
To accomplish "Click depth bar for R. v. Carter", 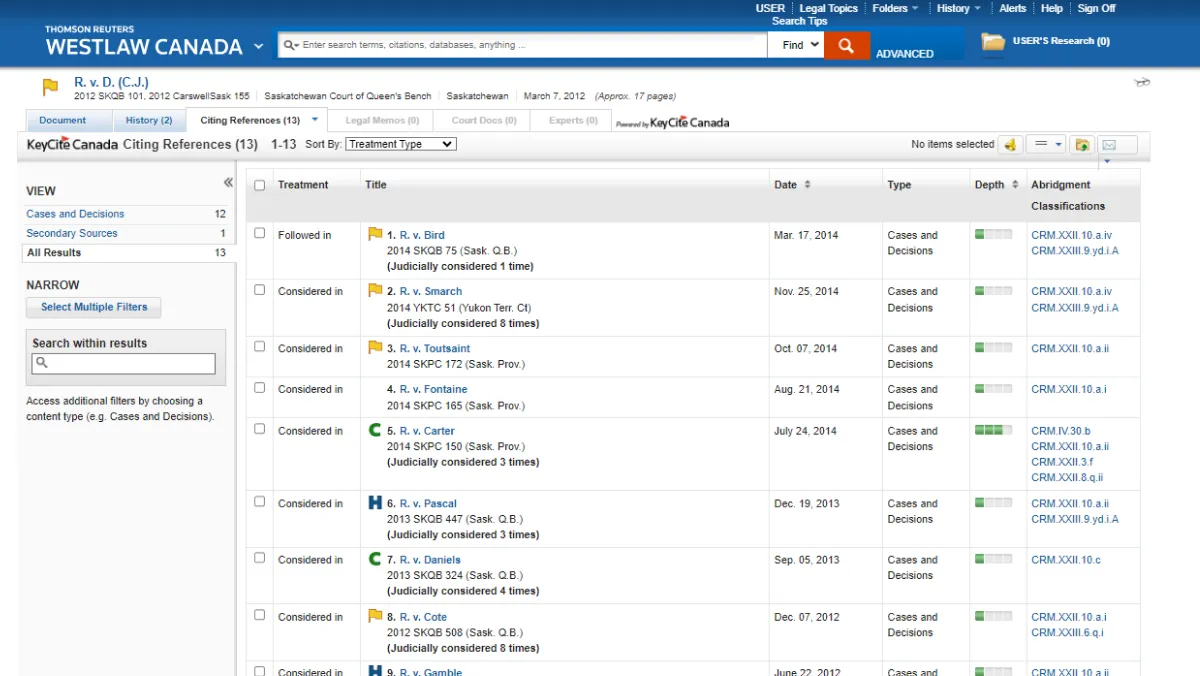I will coord(993,430).
